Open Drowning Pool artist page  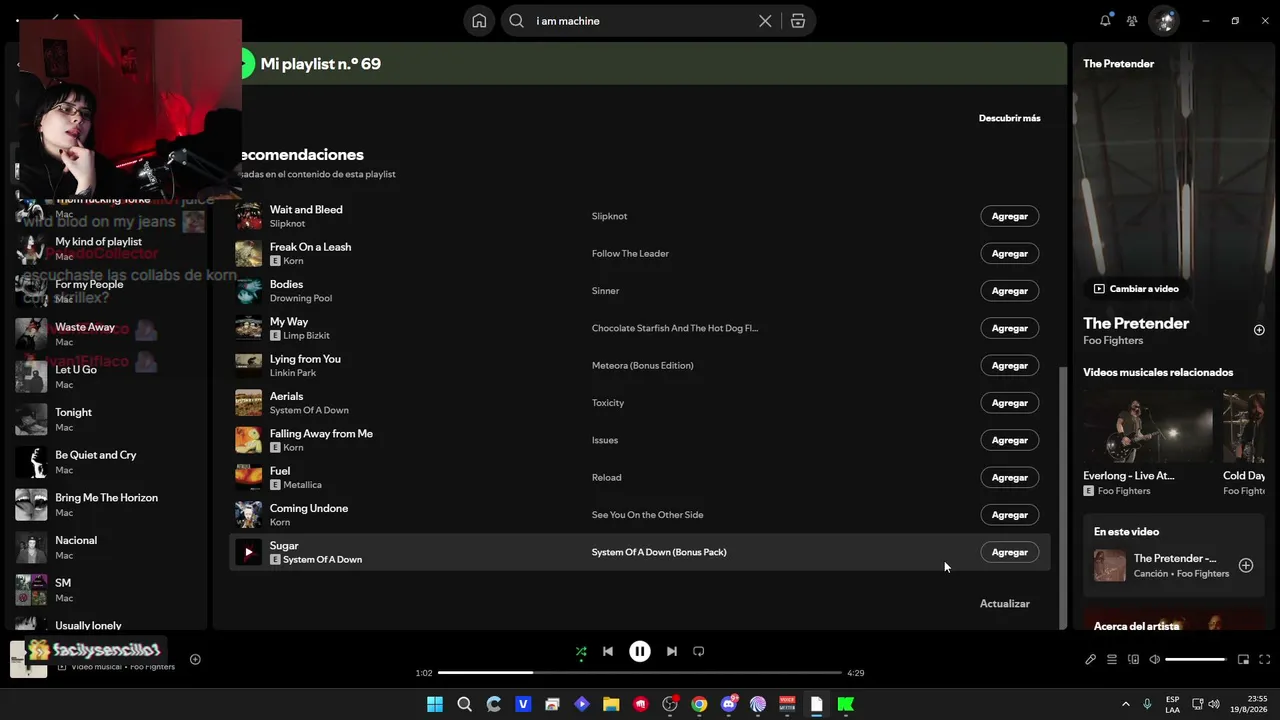[x=301, y=298]
